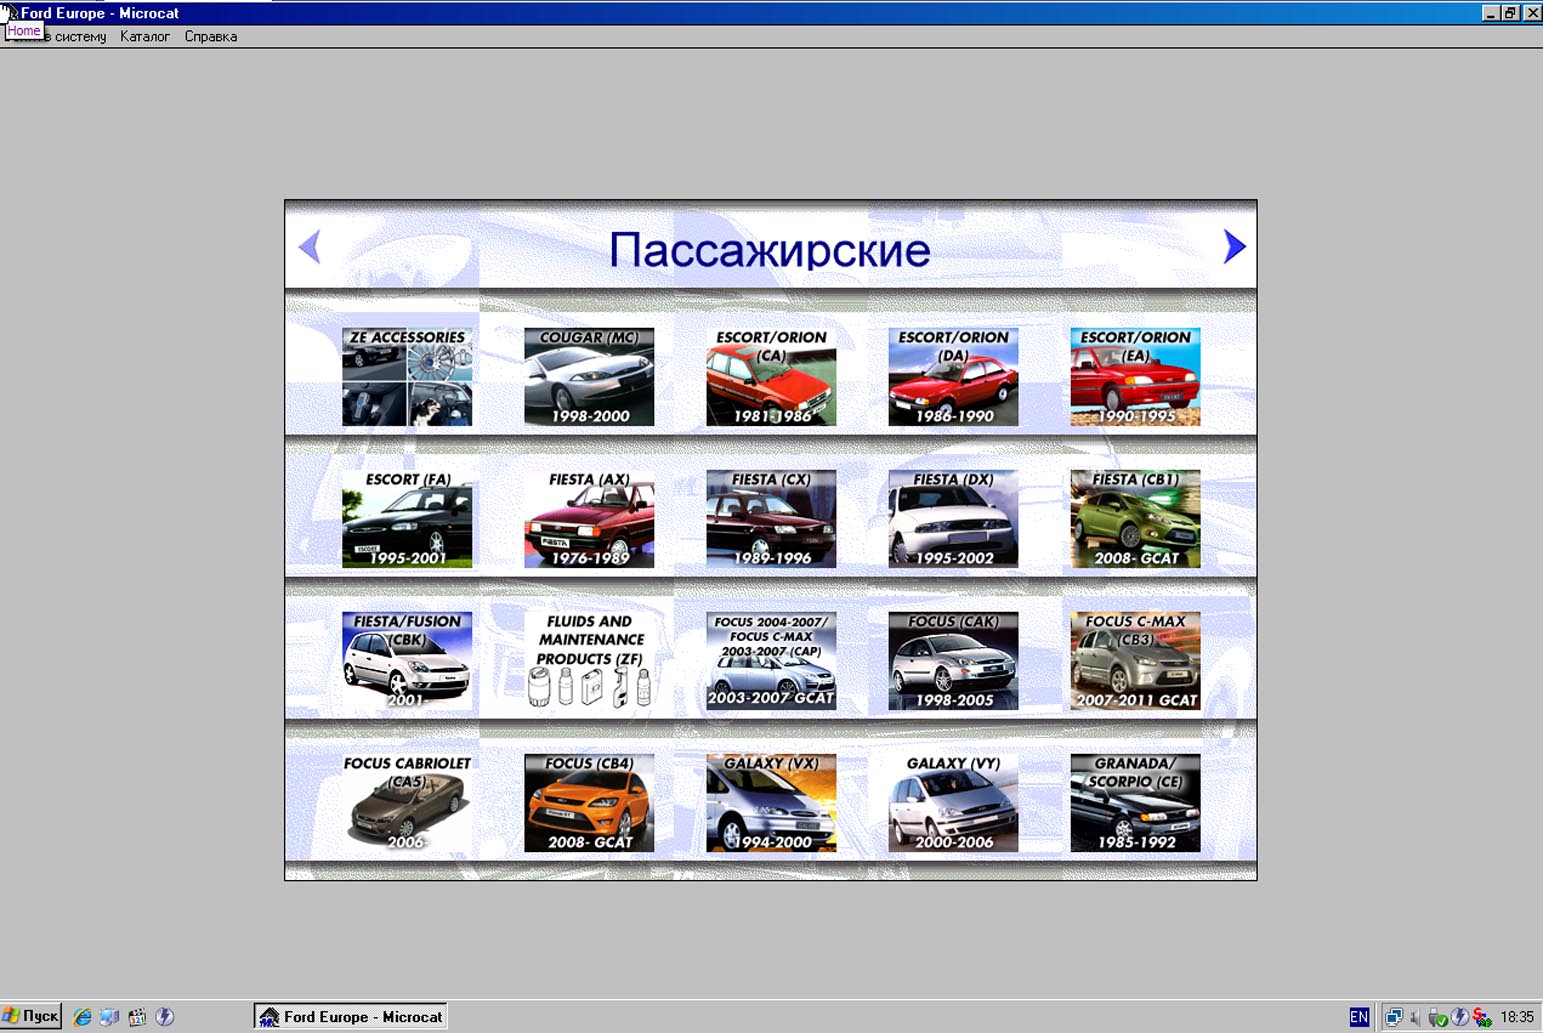Select Focus Cabriolet (CA5) model
Image resolution: width=1543 pixels, height=1033 pixels.
[x=407, y=803]
